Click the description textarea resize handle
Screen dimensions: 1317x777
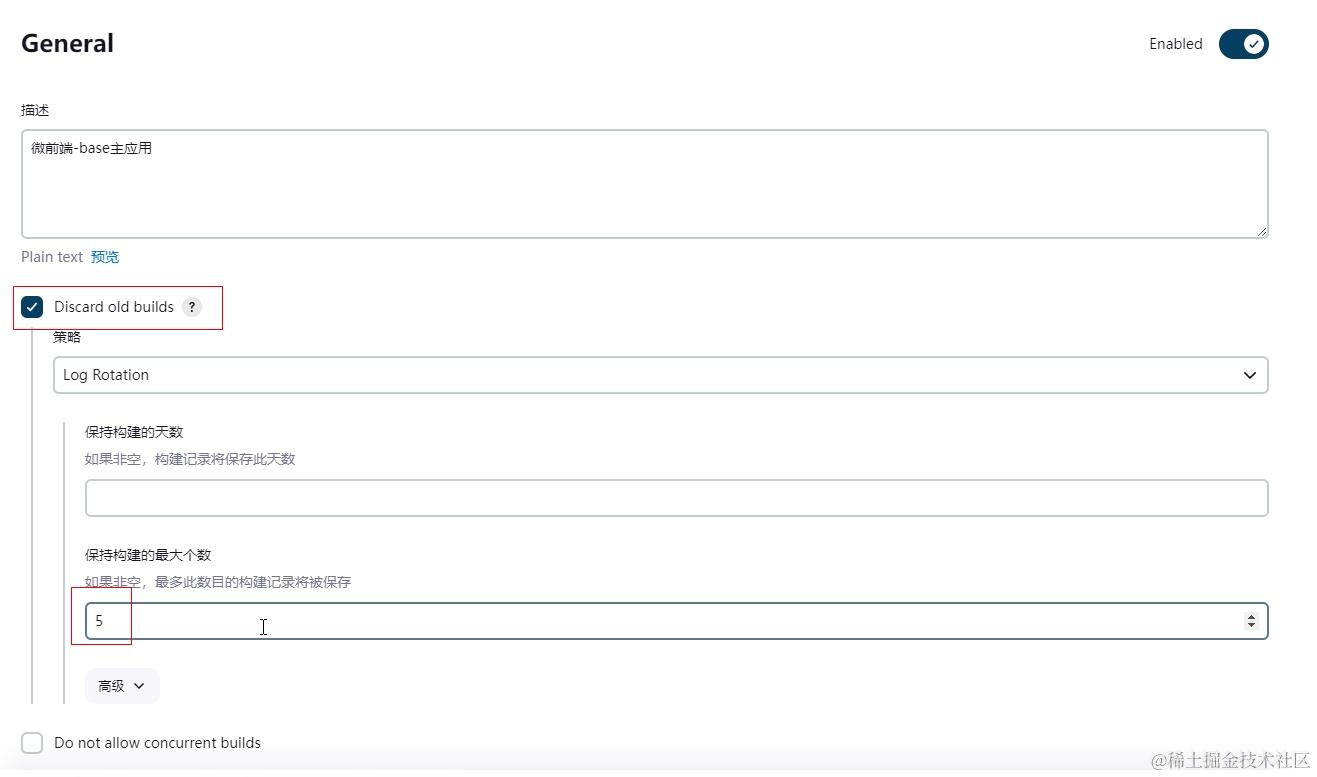pyautogui.click(x=1262, y=232)
